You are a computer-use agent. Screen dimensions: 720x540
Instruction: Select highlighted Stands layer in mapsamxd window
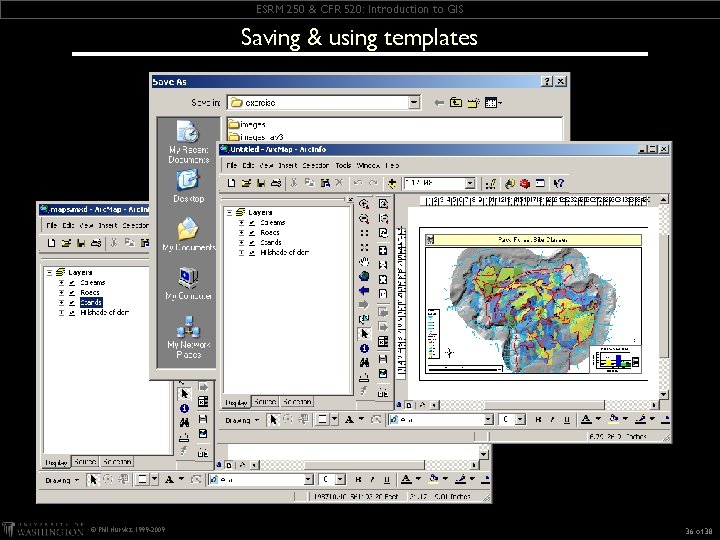click(x=91, y=303)
